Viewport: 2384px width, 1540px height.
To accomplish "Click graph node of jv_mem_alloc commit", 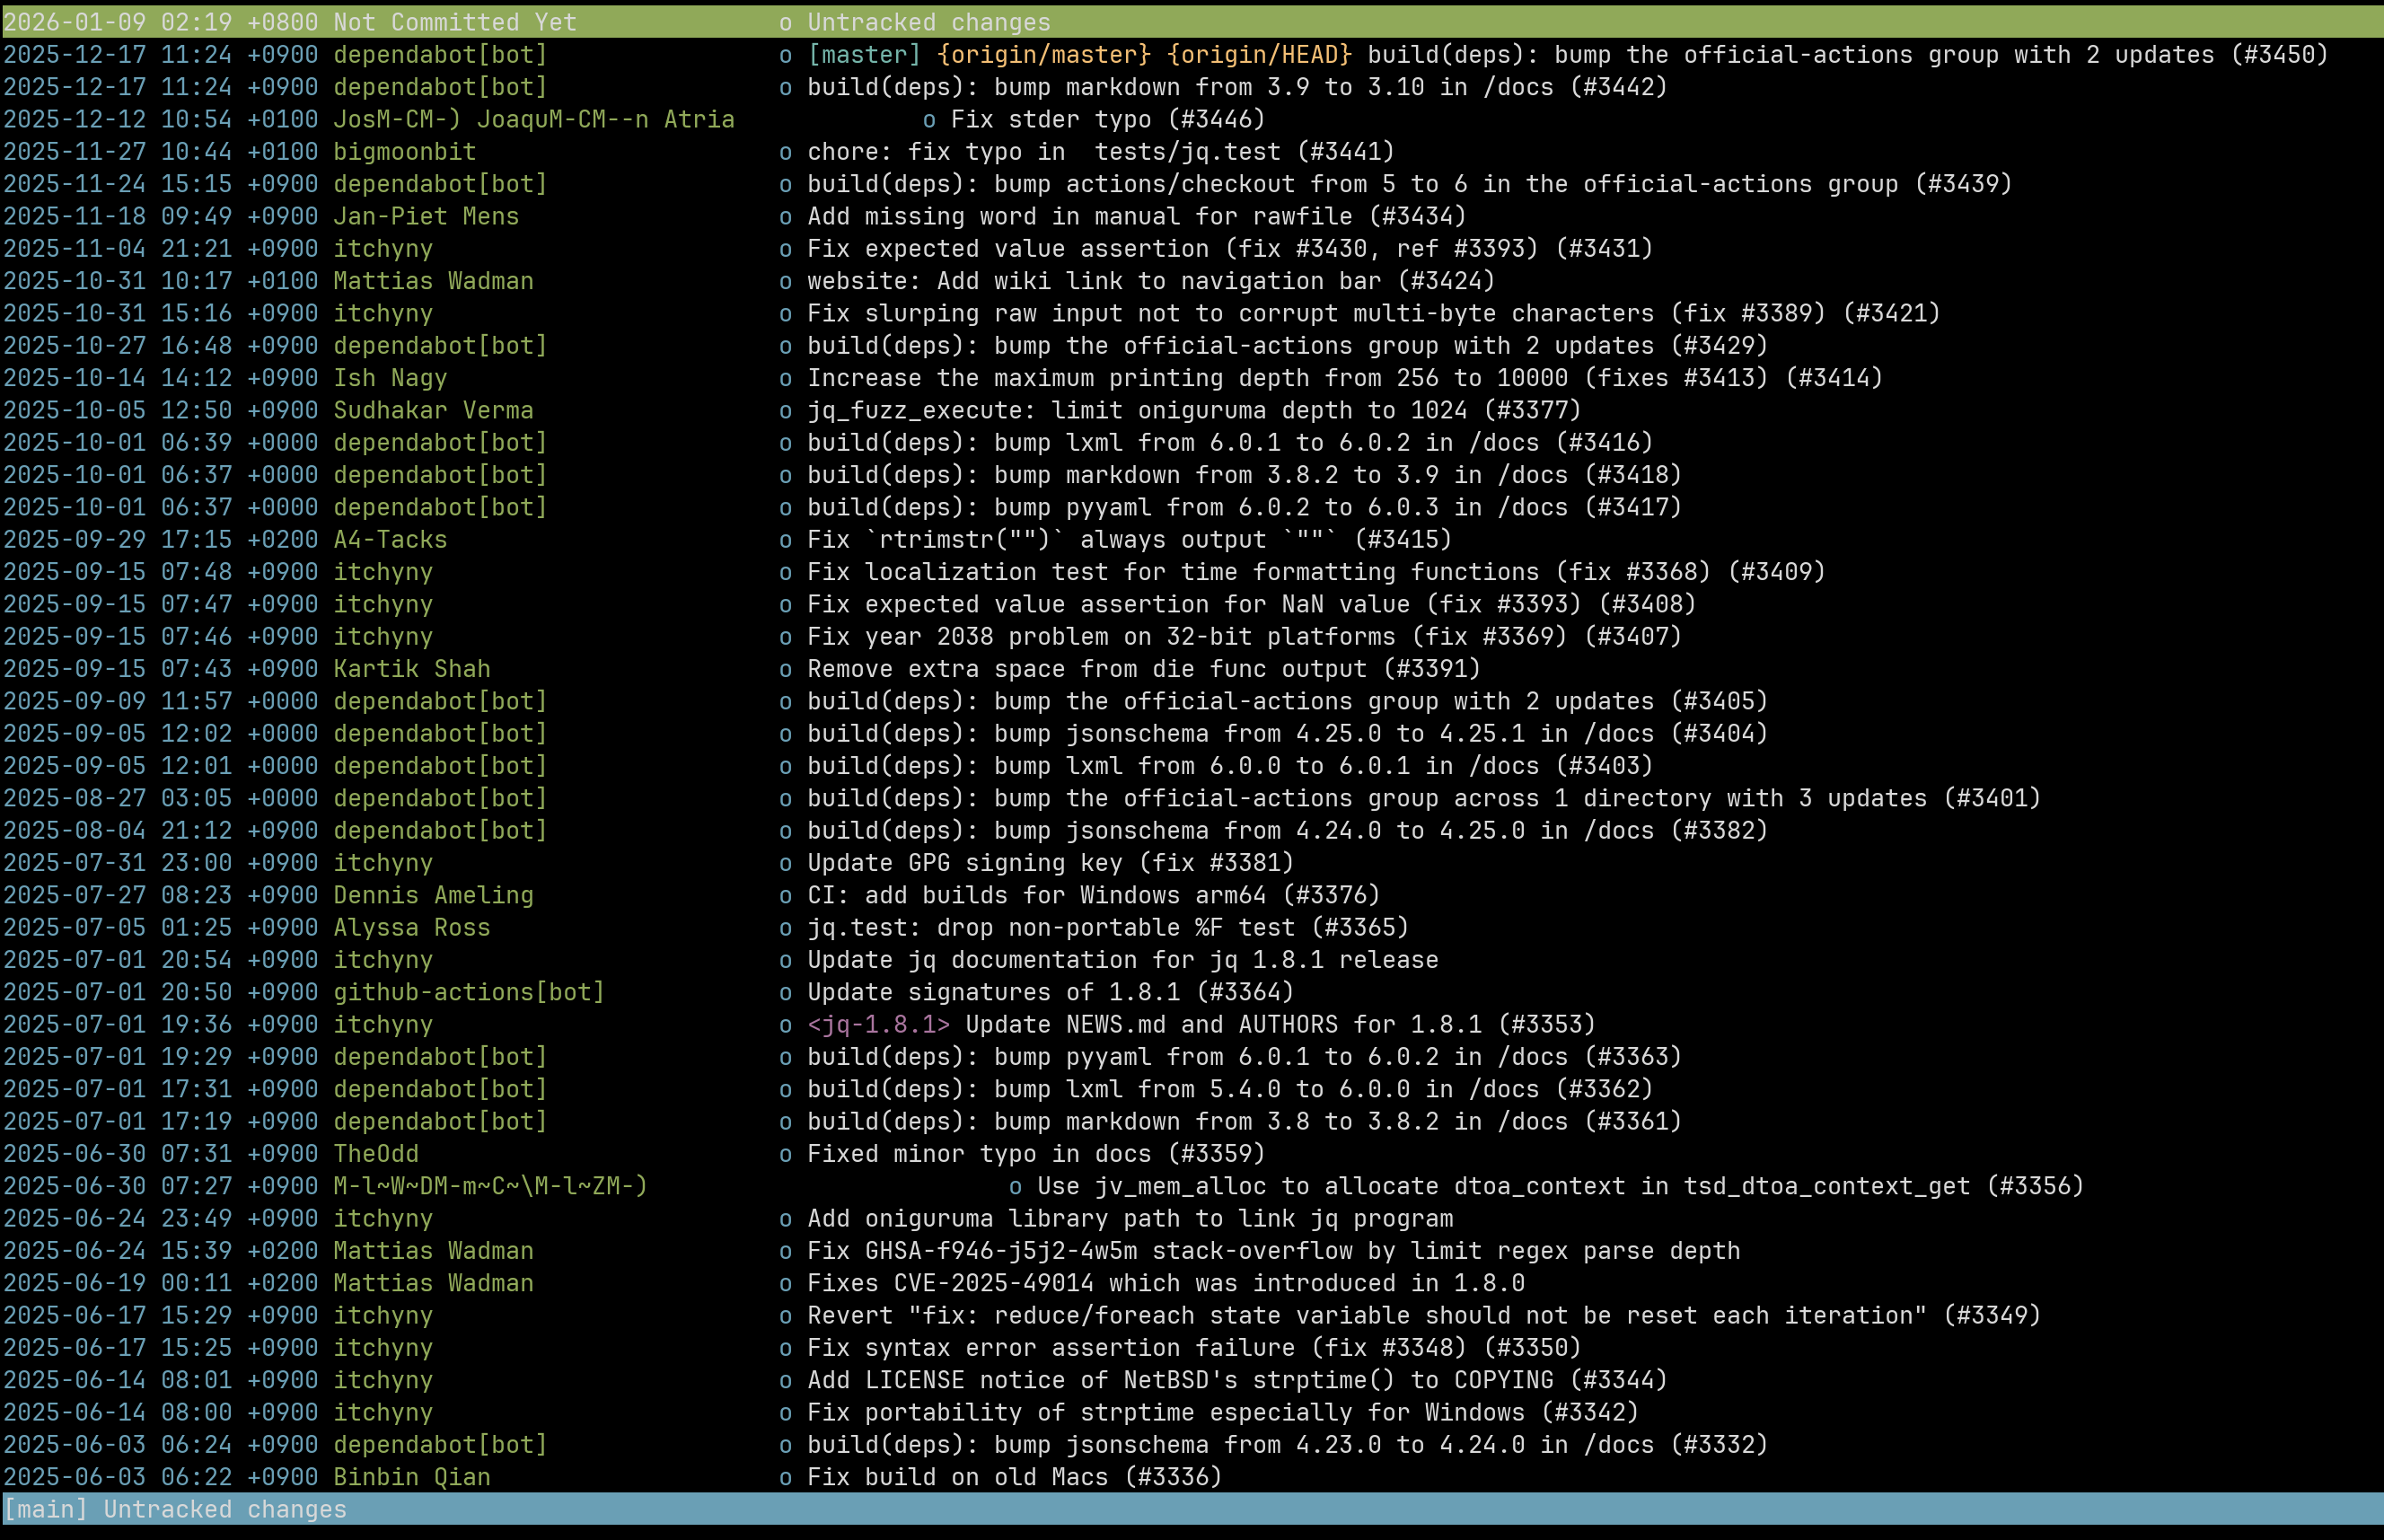I will 1015,1187.
